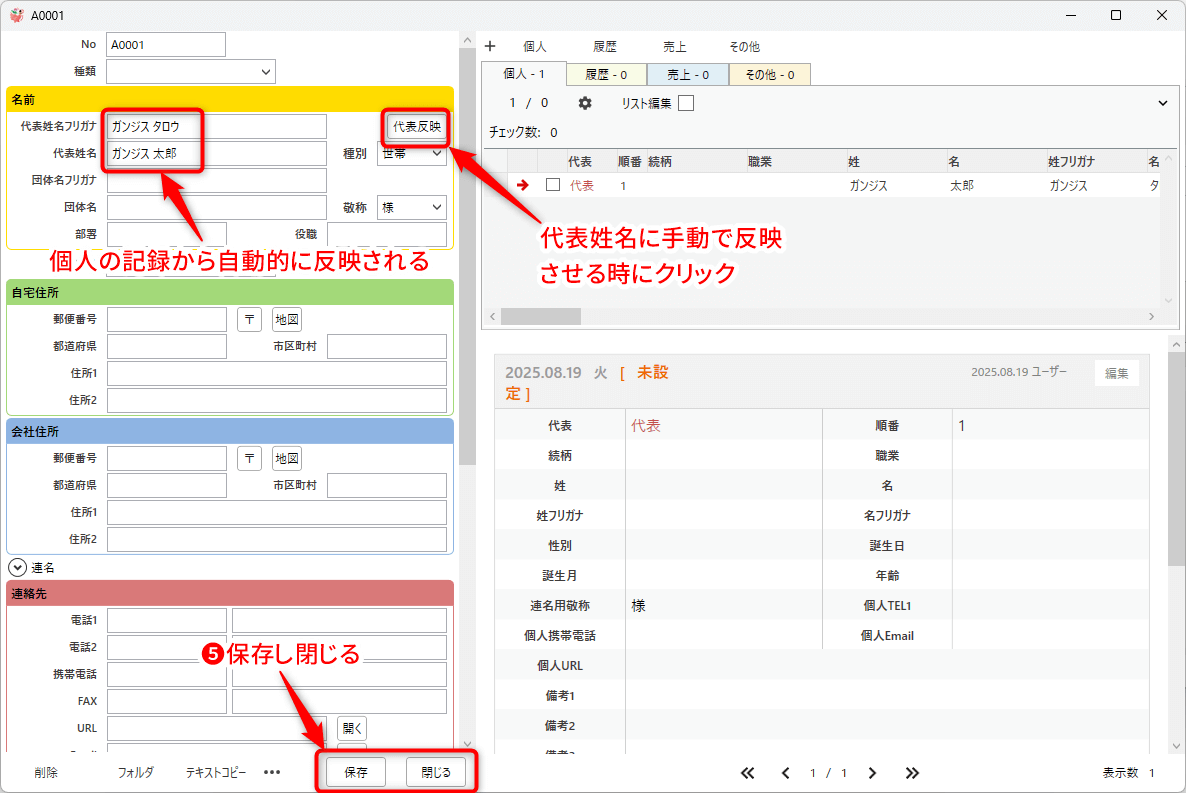Switch to the 履歴 - 0 tab

(607, 75)
